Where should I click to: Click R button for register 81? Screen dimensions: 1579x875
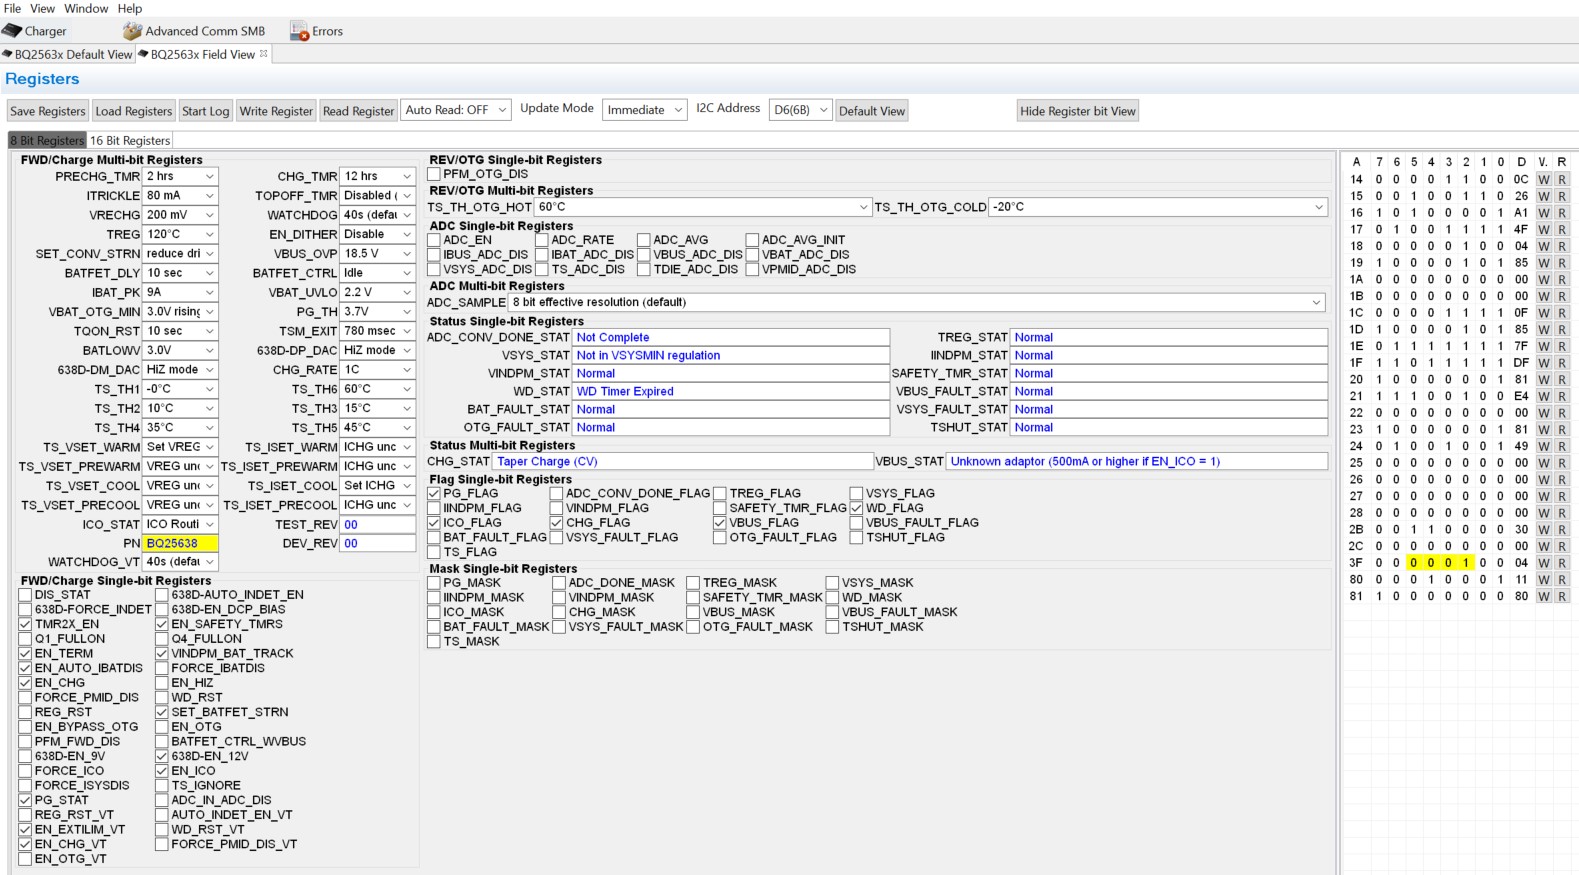tap(1562, 596)
